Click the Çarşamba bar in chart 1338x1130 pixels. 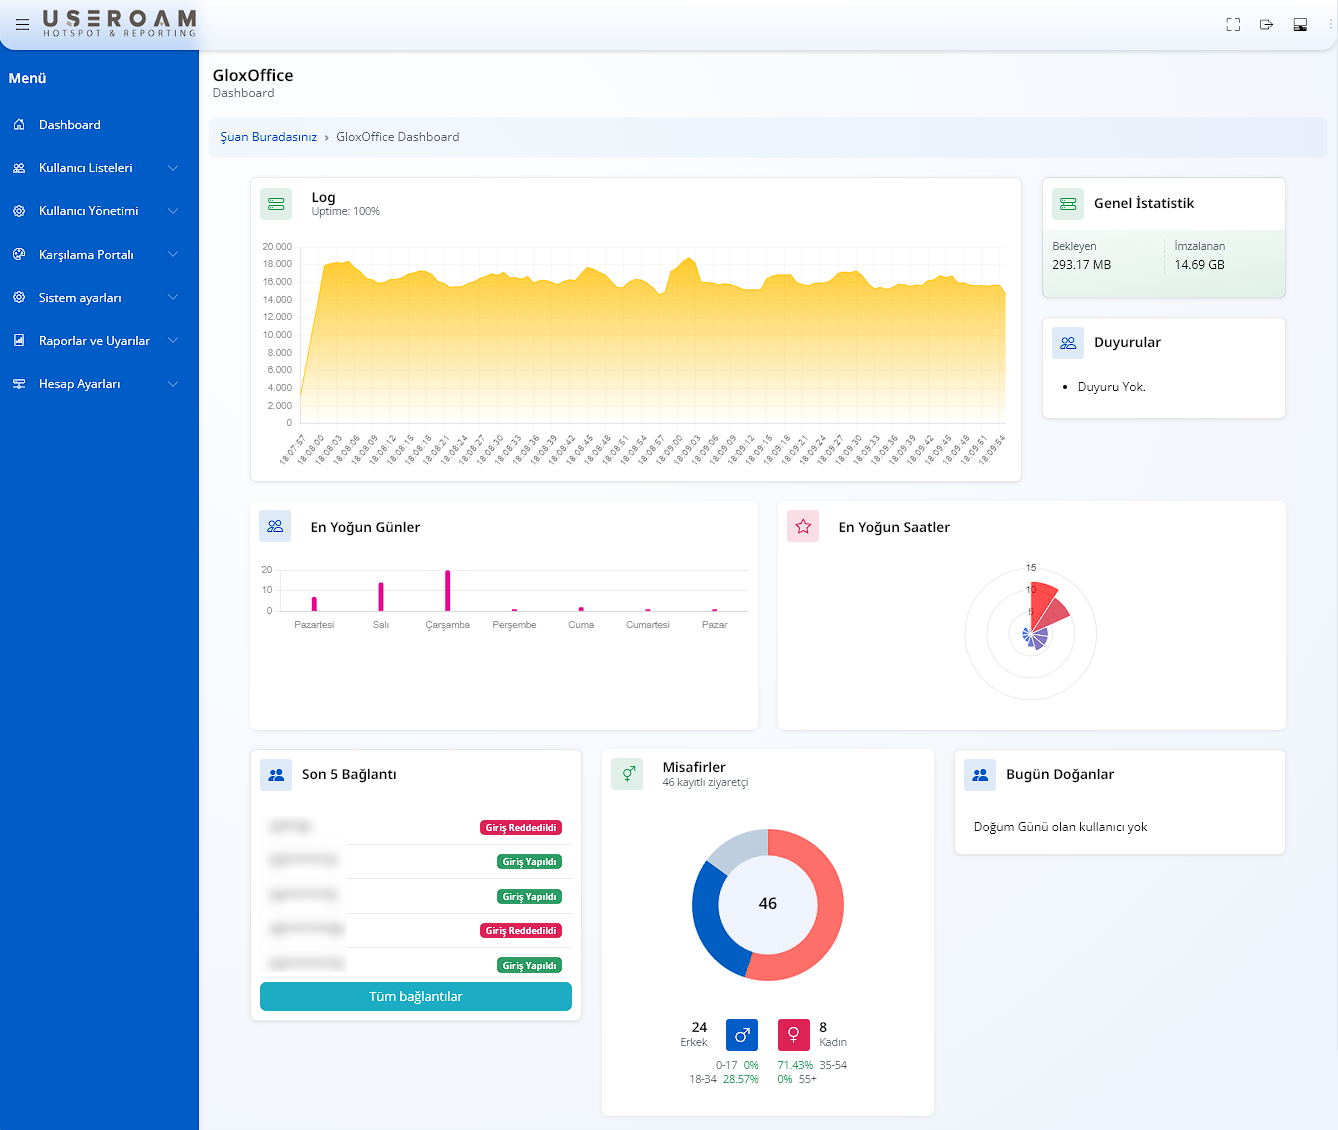(x=447, y=591)
